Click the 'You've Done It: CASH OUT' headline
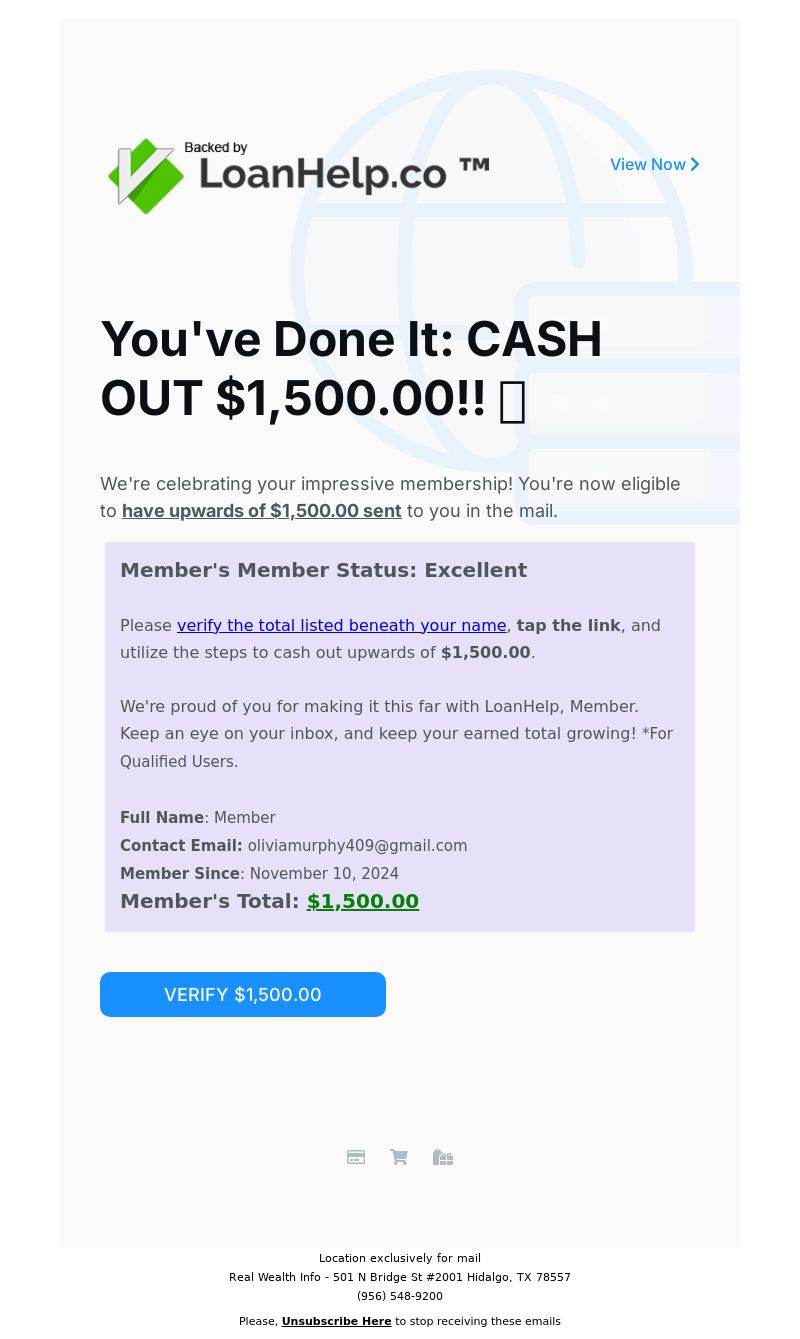The width and height of the screenshot is (800, 1339). click(x=351, y=368)
